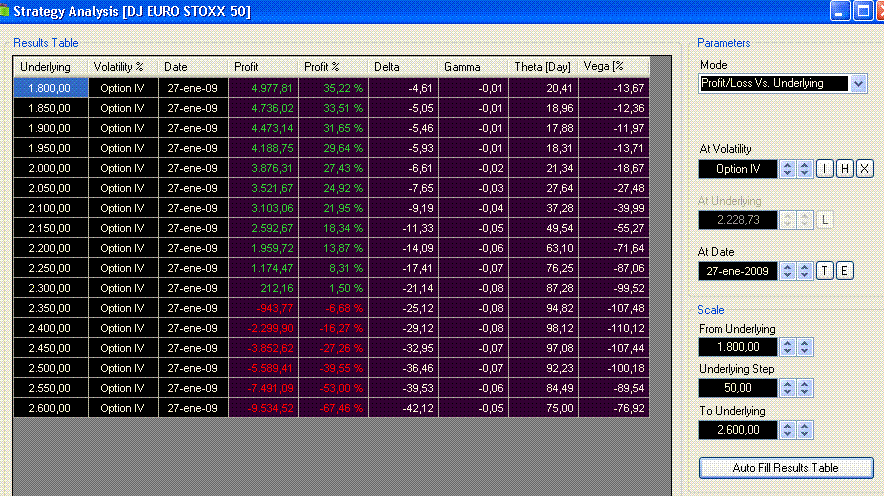884x496 pixels.
Task: Select the 2.000,00 underlying cell
Action: 51,168
